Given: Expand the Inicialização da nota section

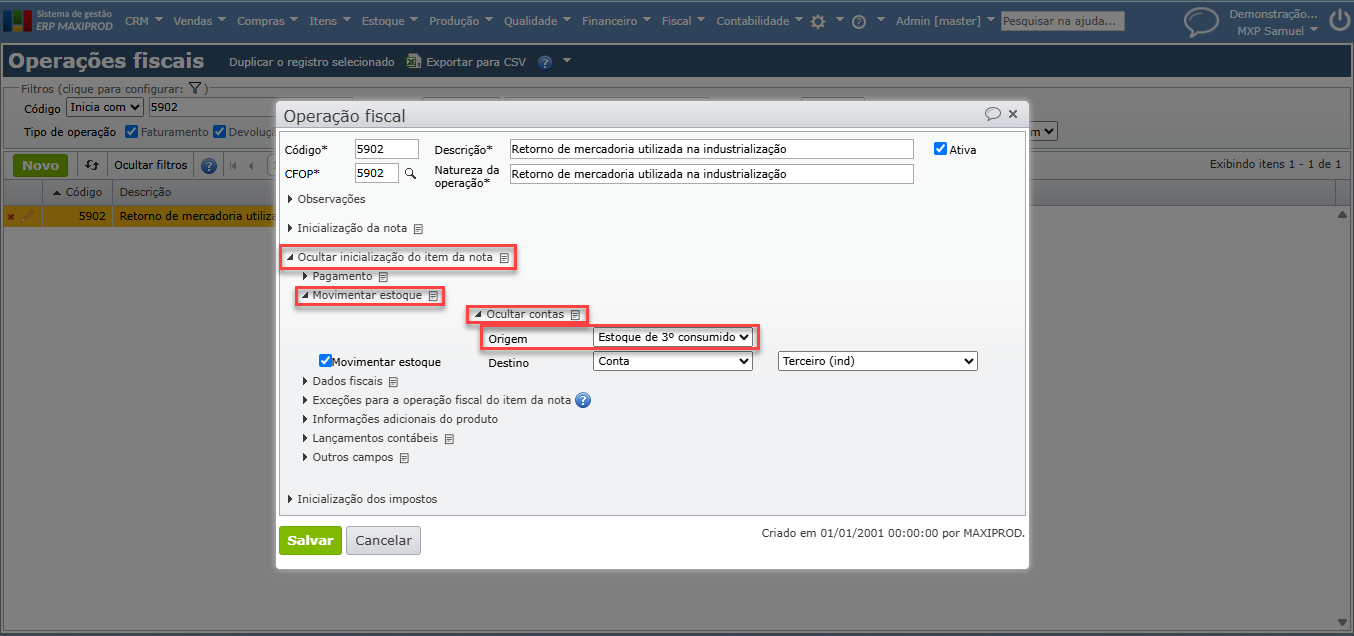Looking at the screenshot, I should point(347,229).
